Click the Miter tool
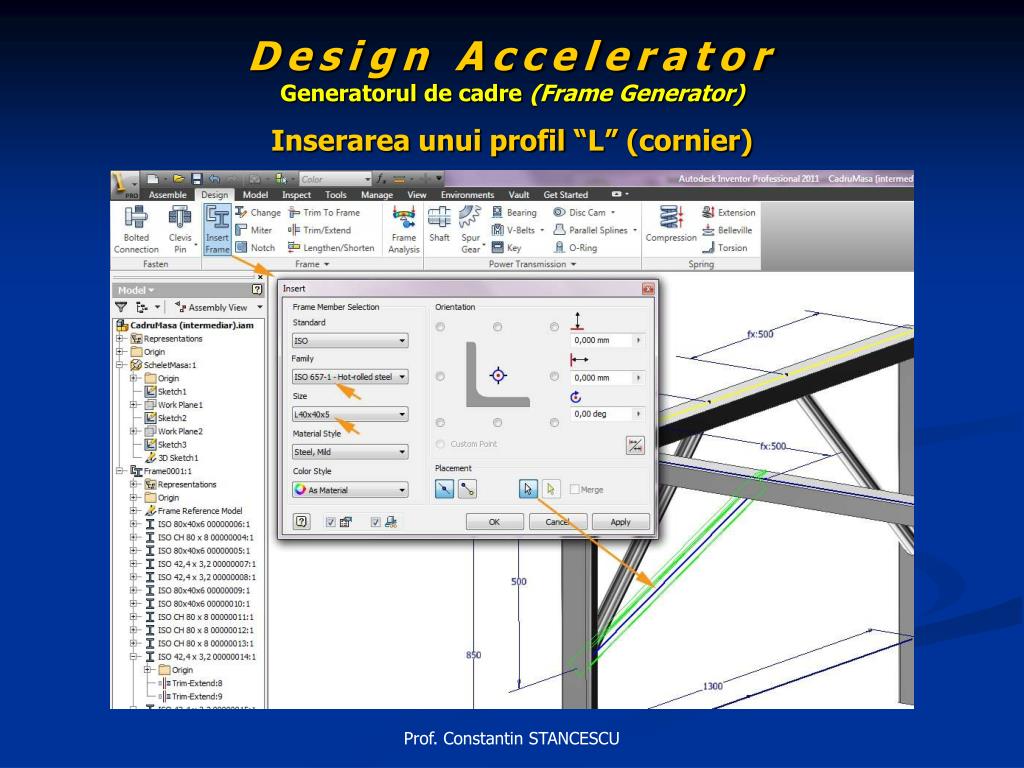Image resolution: width=1024 pixels, height=768 pixels. 253,230
